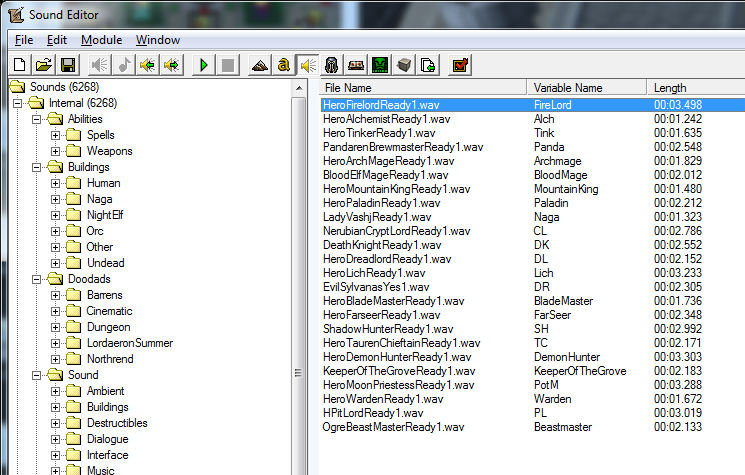745x475 pixels.
Task: Collapse the Doodads folder node
Action: point(37,279)
